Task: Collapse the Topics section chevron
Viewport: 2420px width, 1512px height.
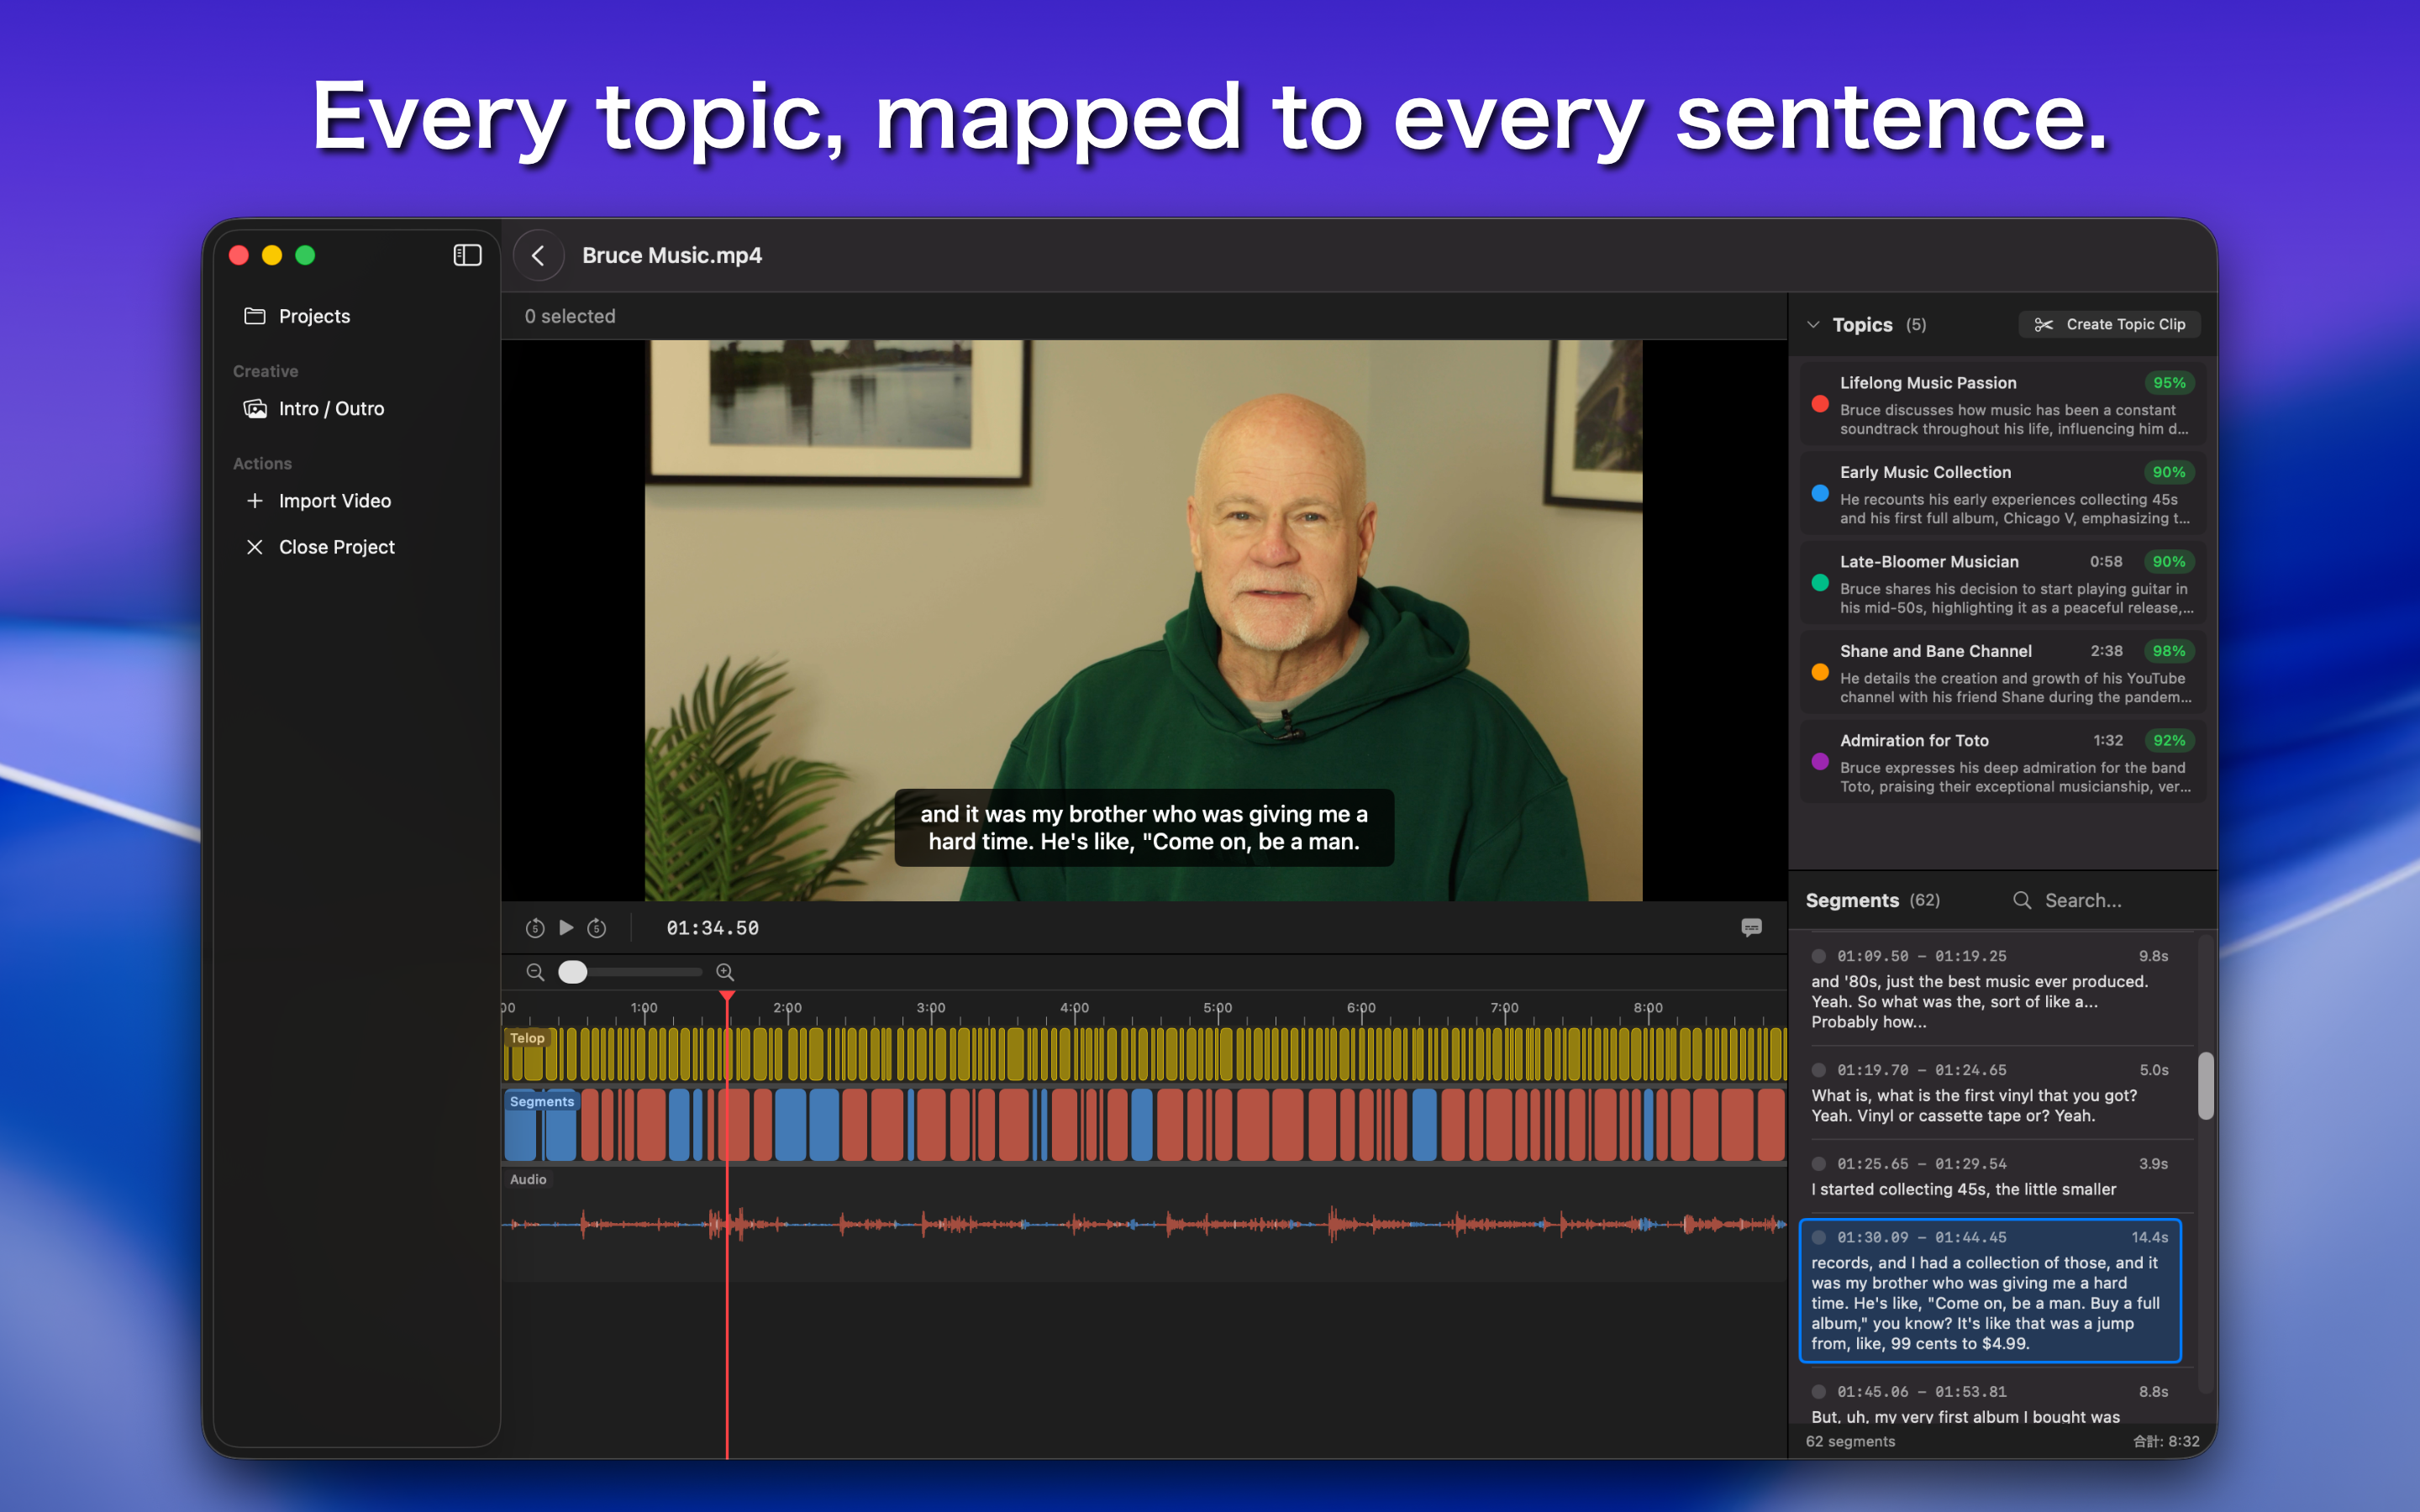Action: [x=1813, y=325]
